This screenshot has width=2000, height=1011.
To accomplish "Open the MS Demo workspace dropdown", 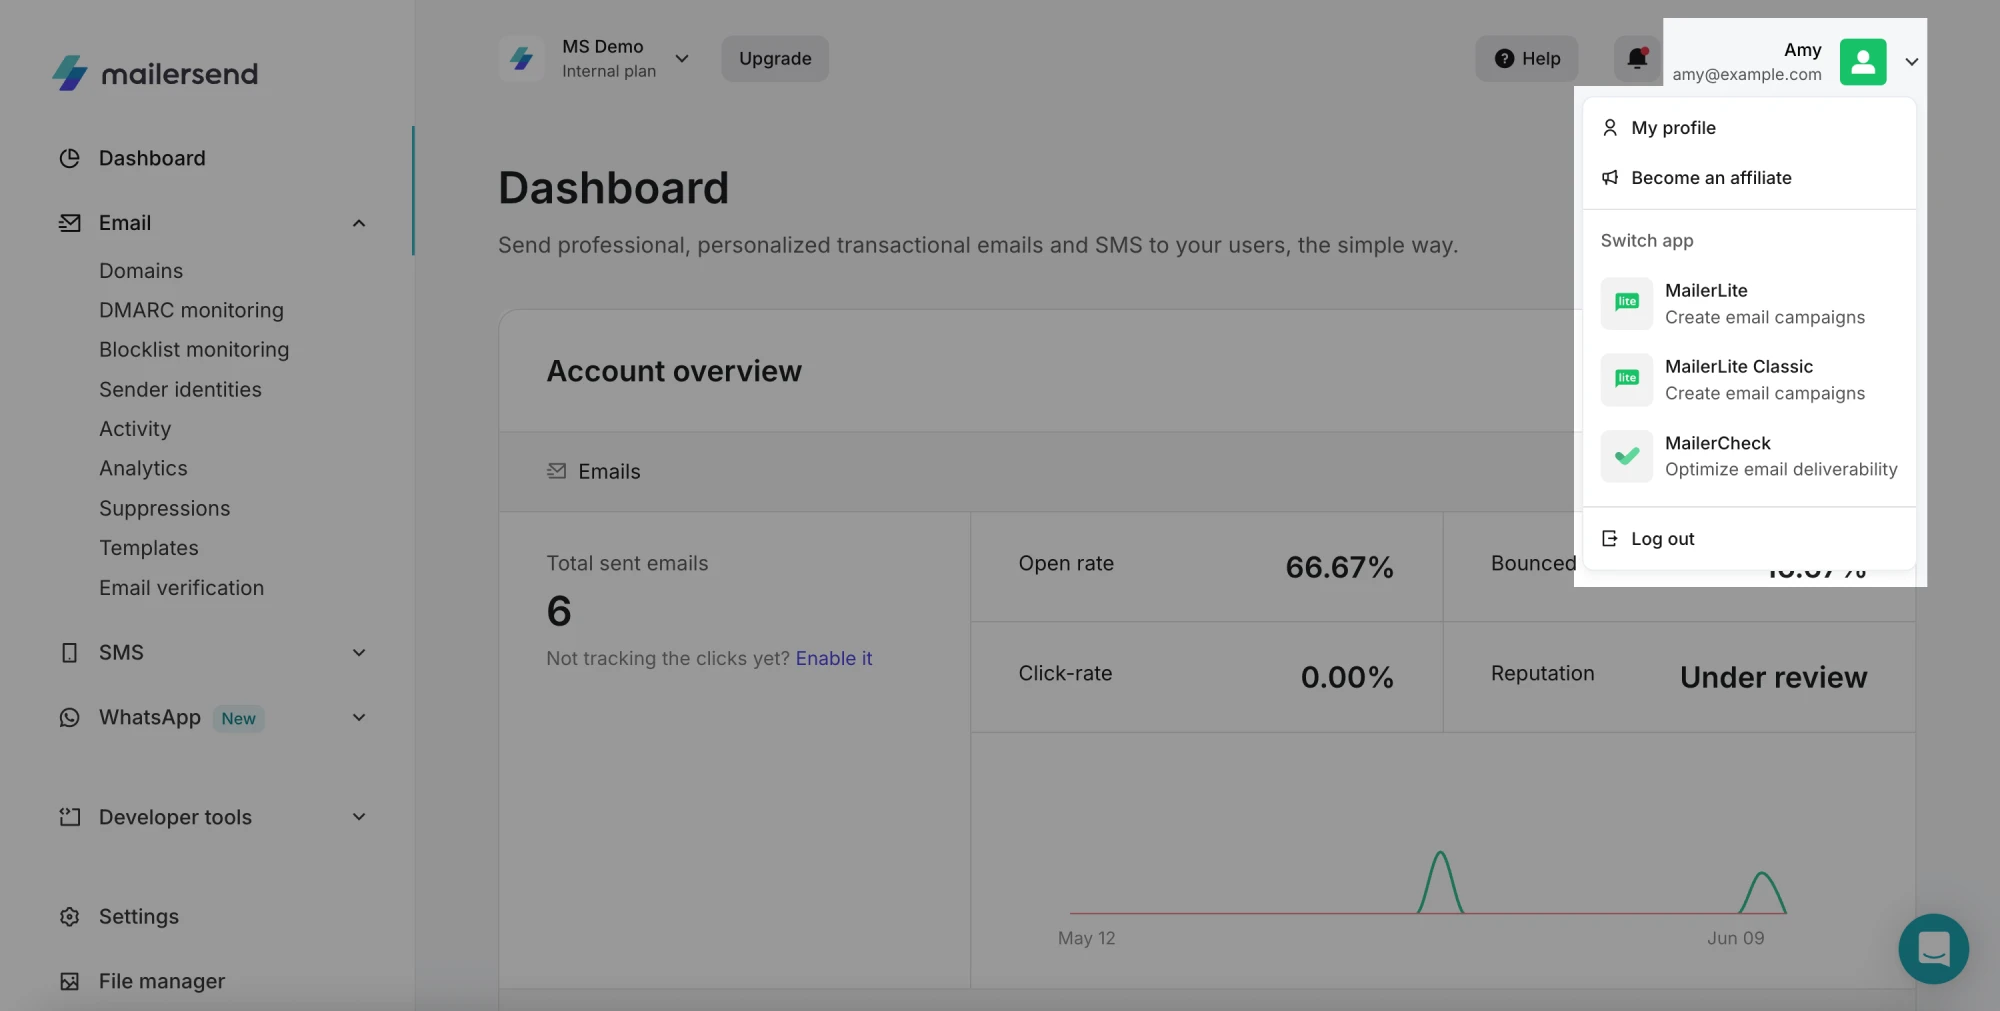I will [682, 59].
